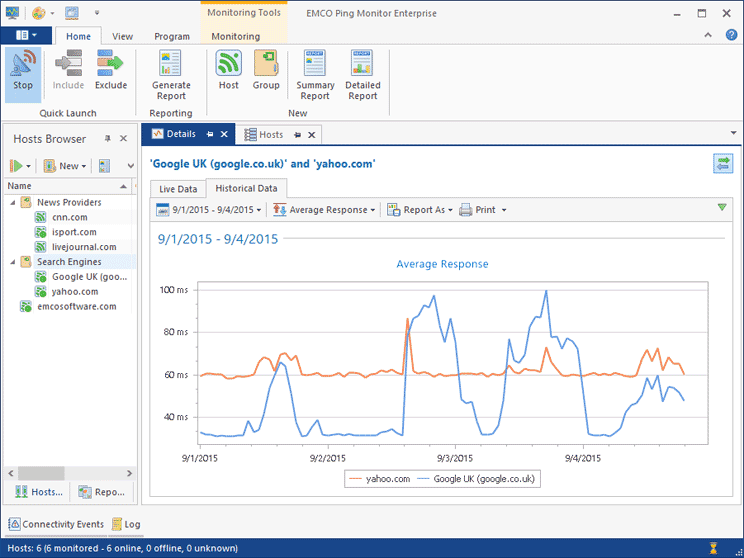Switch to the Live Data tab
Viewport: 744px width, 558px height.
pyautogui.click(x=178, y=189)
